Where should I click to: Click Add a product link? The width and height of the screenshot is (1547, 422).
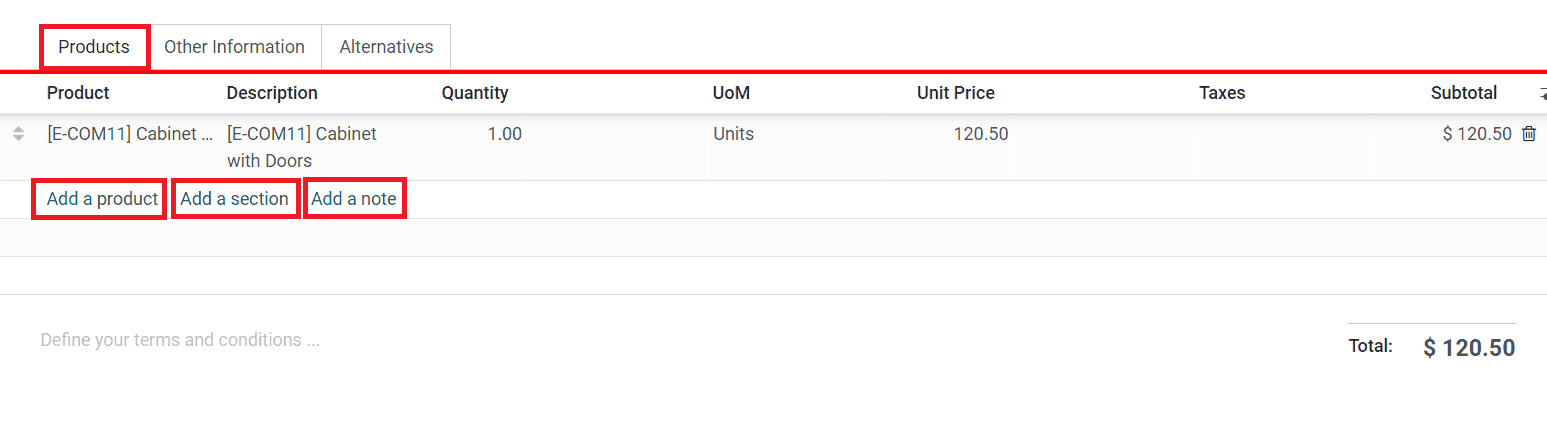[102, 199]
